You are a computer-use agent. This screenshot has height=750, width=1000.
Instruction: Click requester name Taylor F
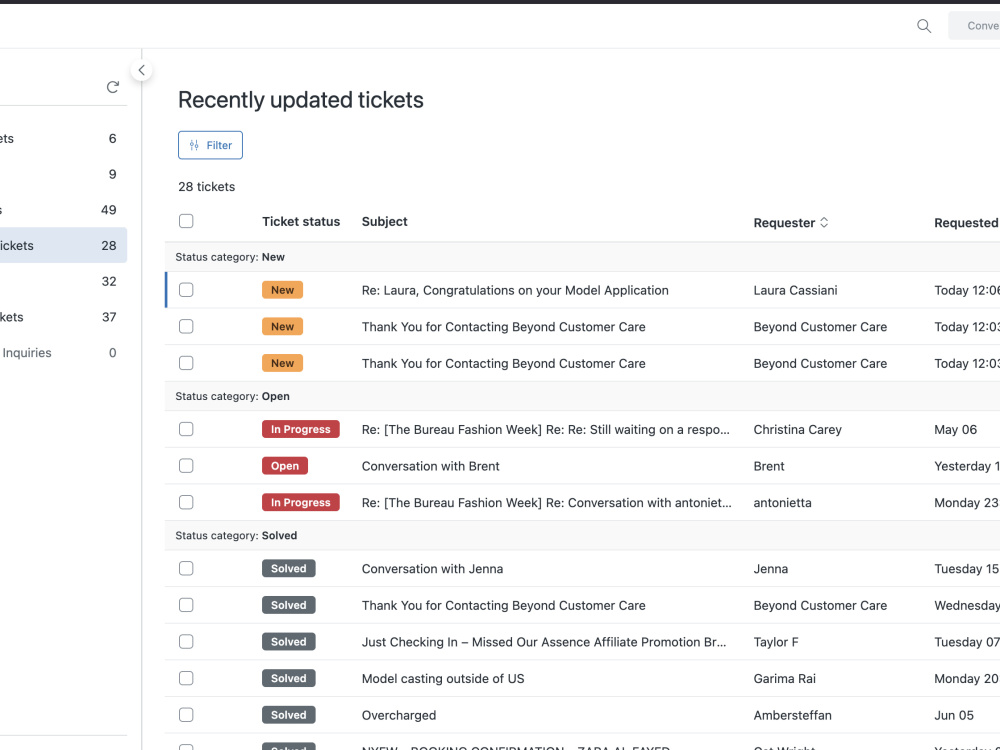tap(776, 642)
